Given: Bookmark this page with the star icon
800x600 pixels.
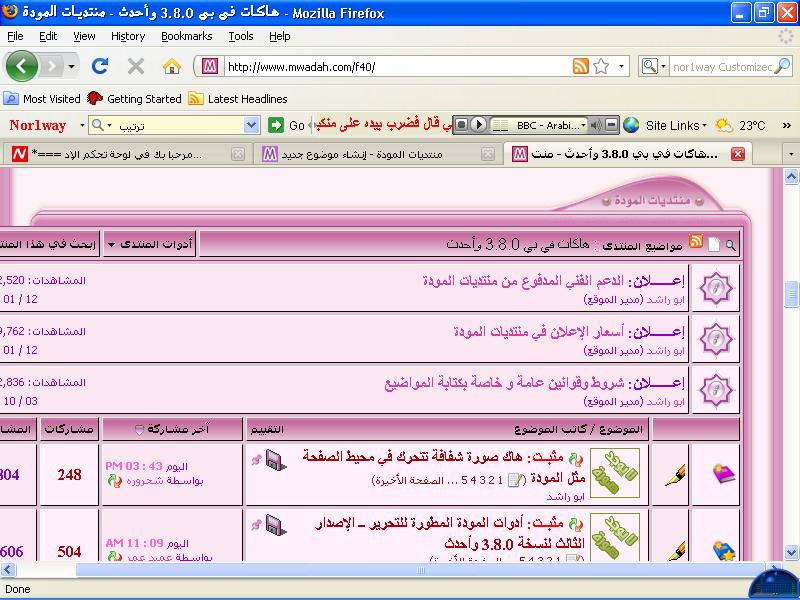Looking at the screenshot, I should (601, 66).
